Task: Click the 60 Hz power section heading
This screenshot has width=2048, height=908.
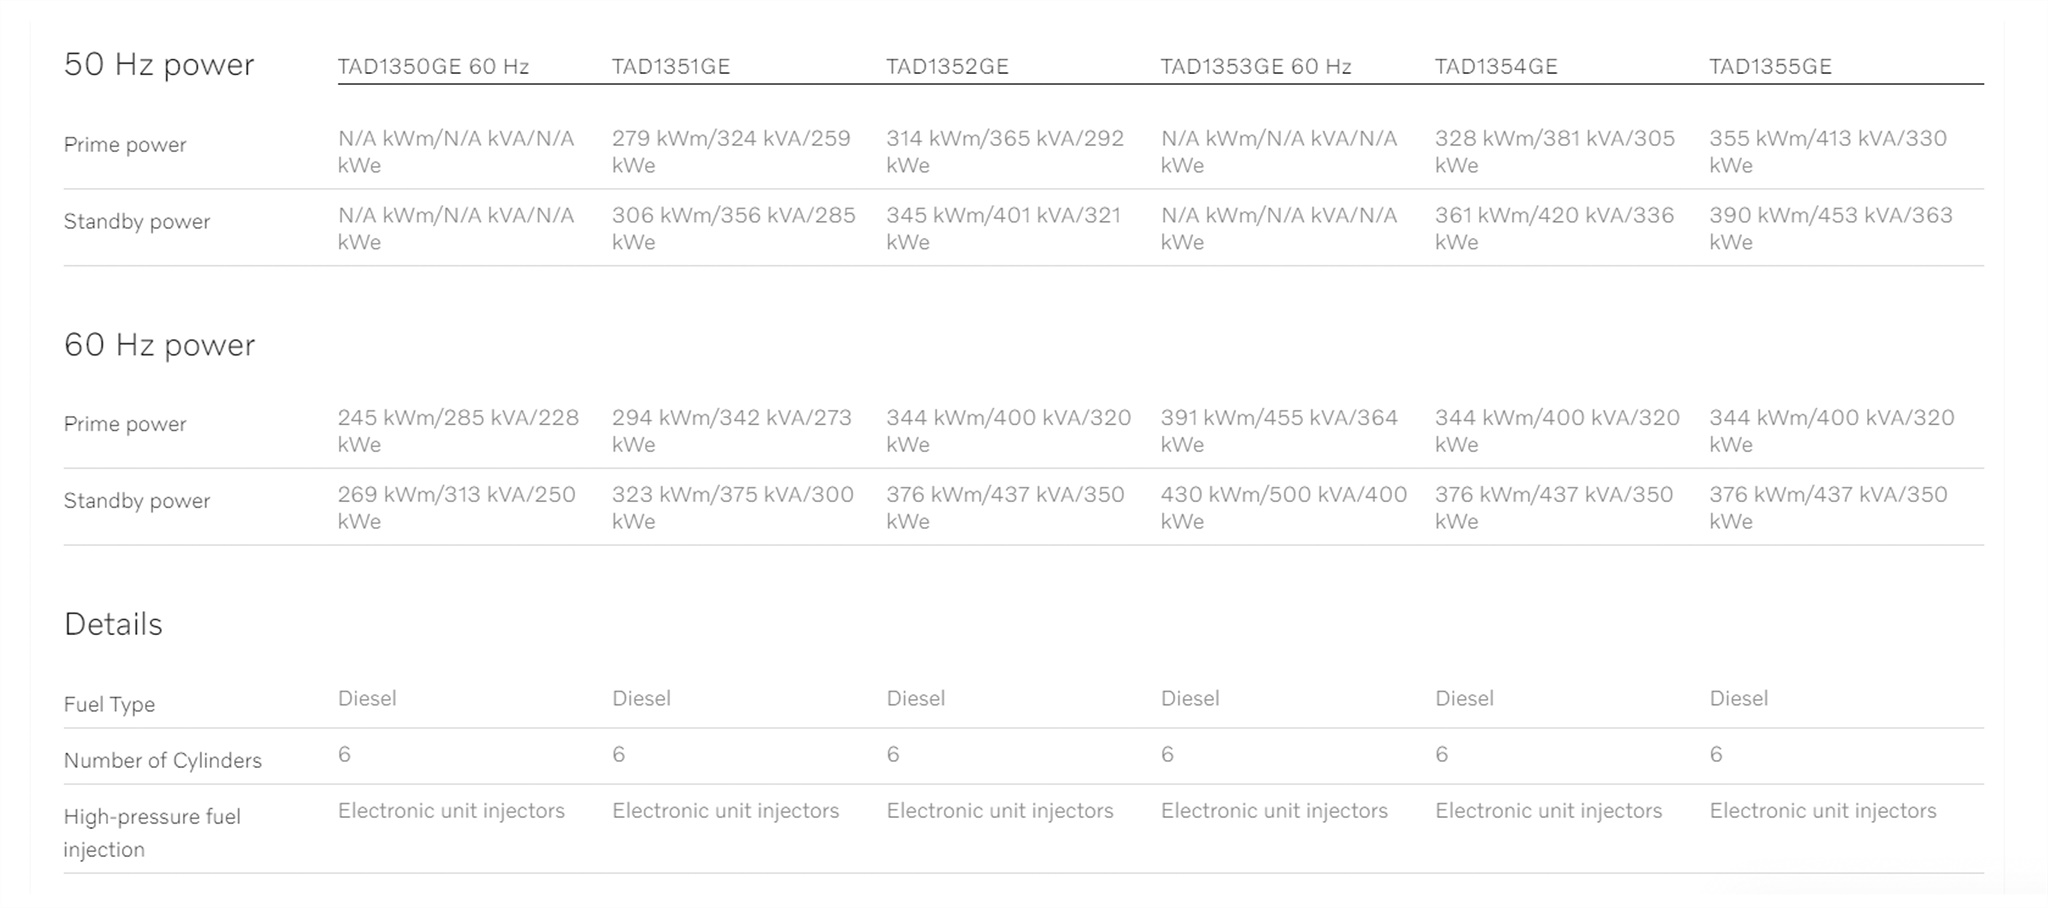Action: pyautogui.click(x=159, y=345)
